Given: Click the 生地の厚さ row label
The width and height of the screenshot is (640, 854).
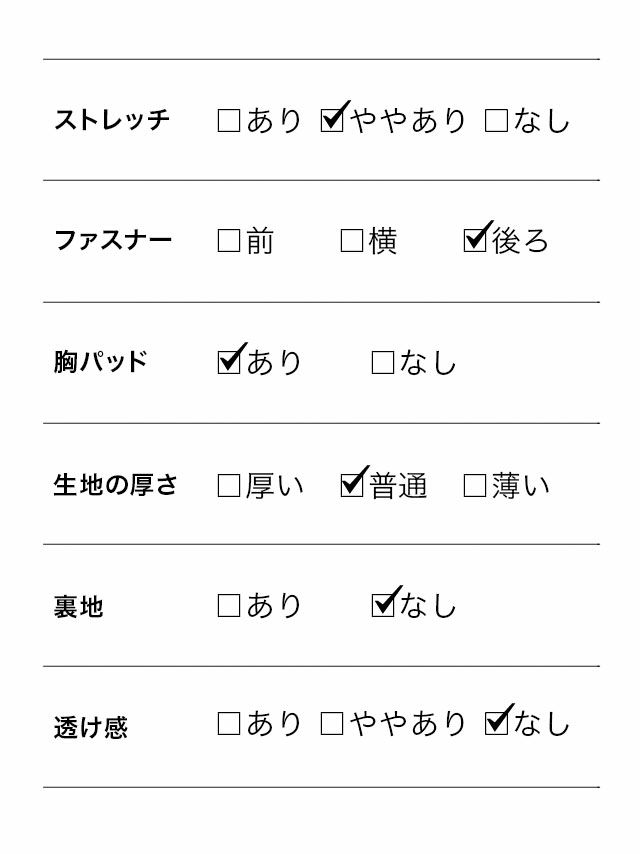Looking at the screenshot, I should click(115, 486).
